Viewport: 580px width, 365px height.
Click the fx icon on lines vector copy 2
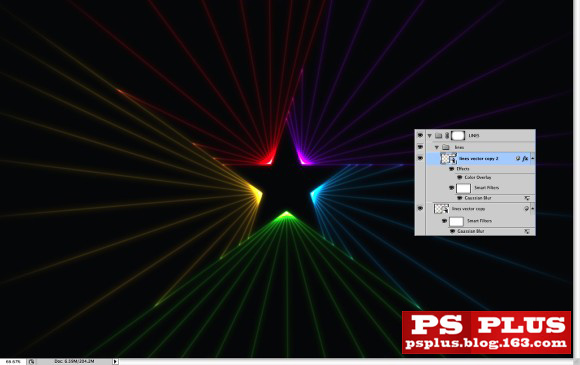[x=525, y=158]
